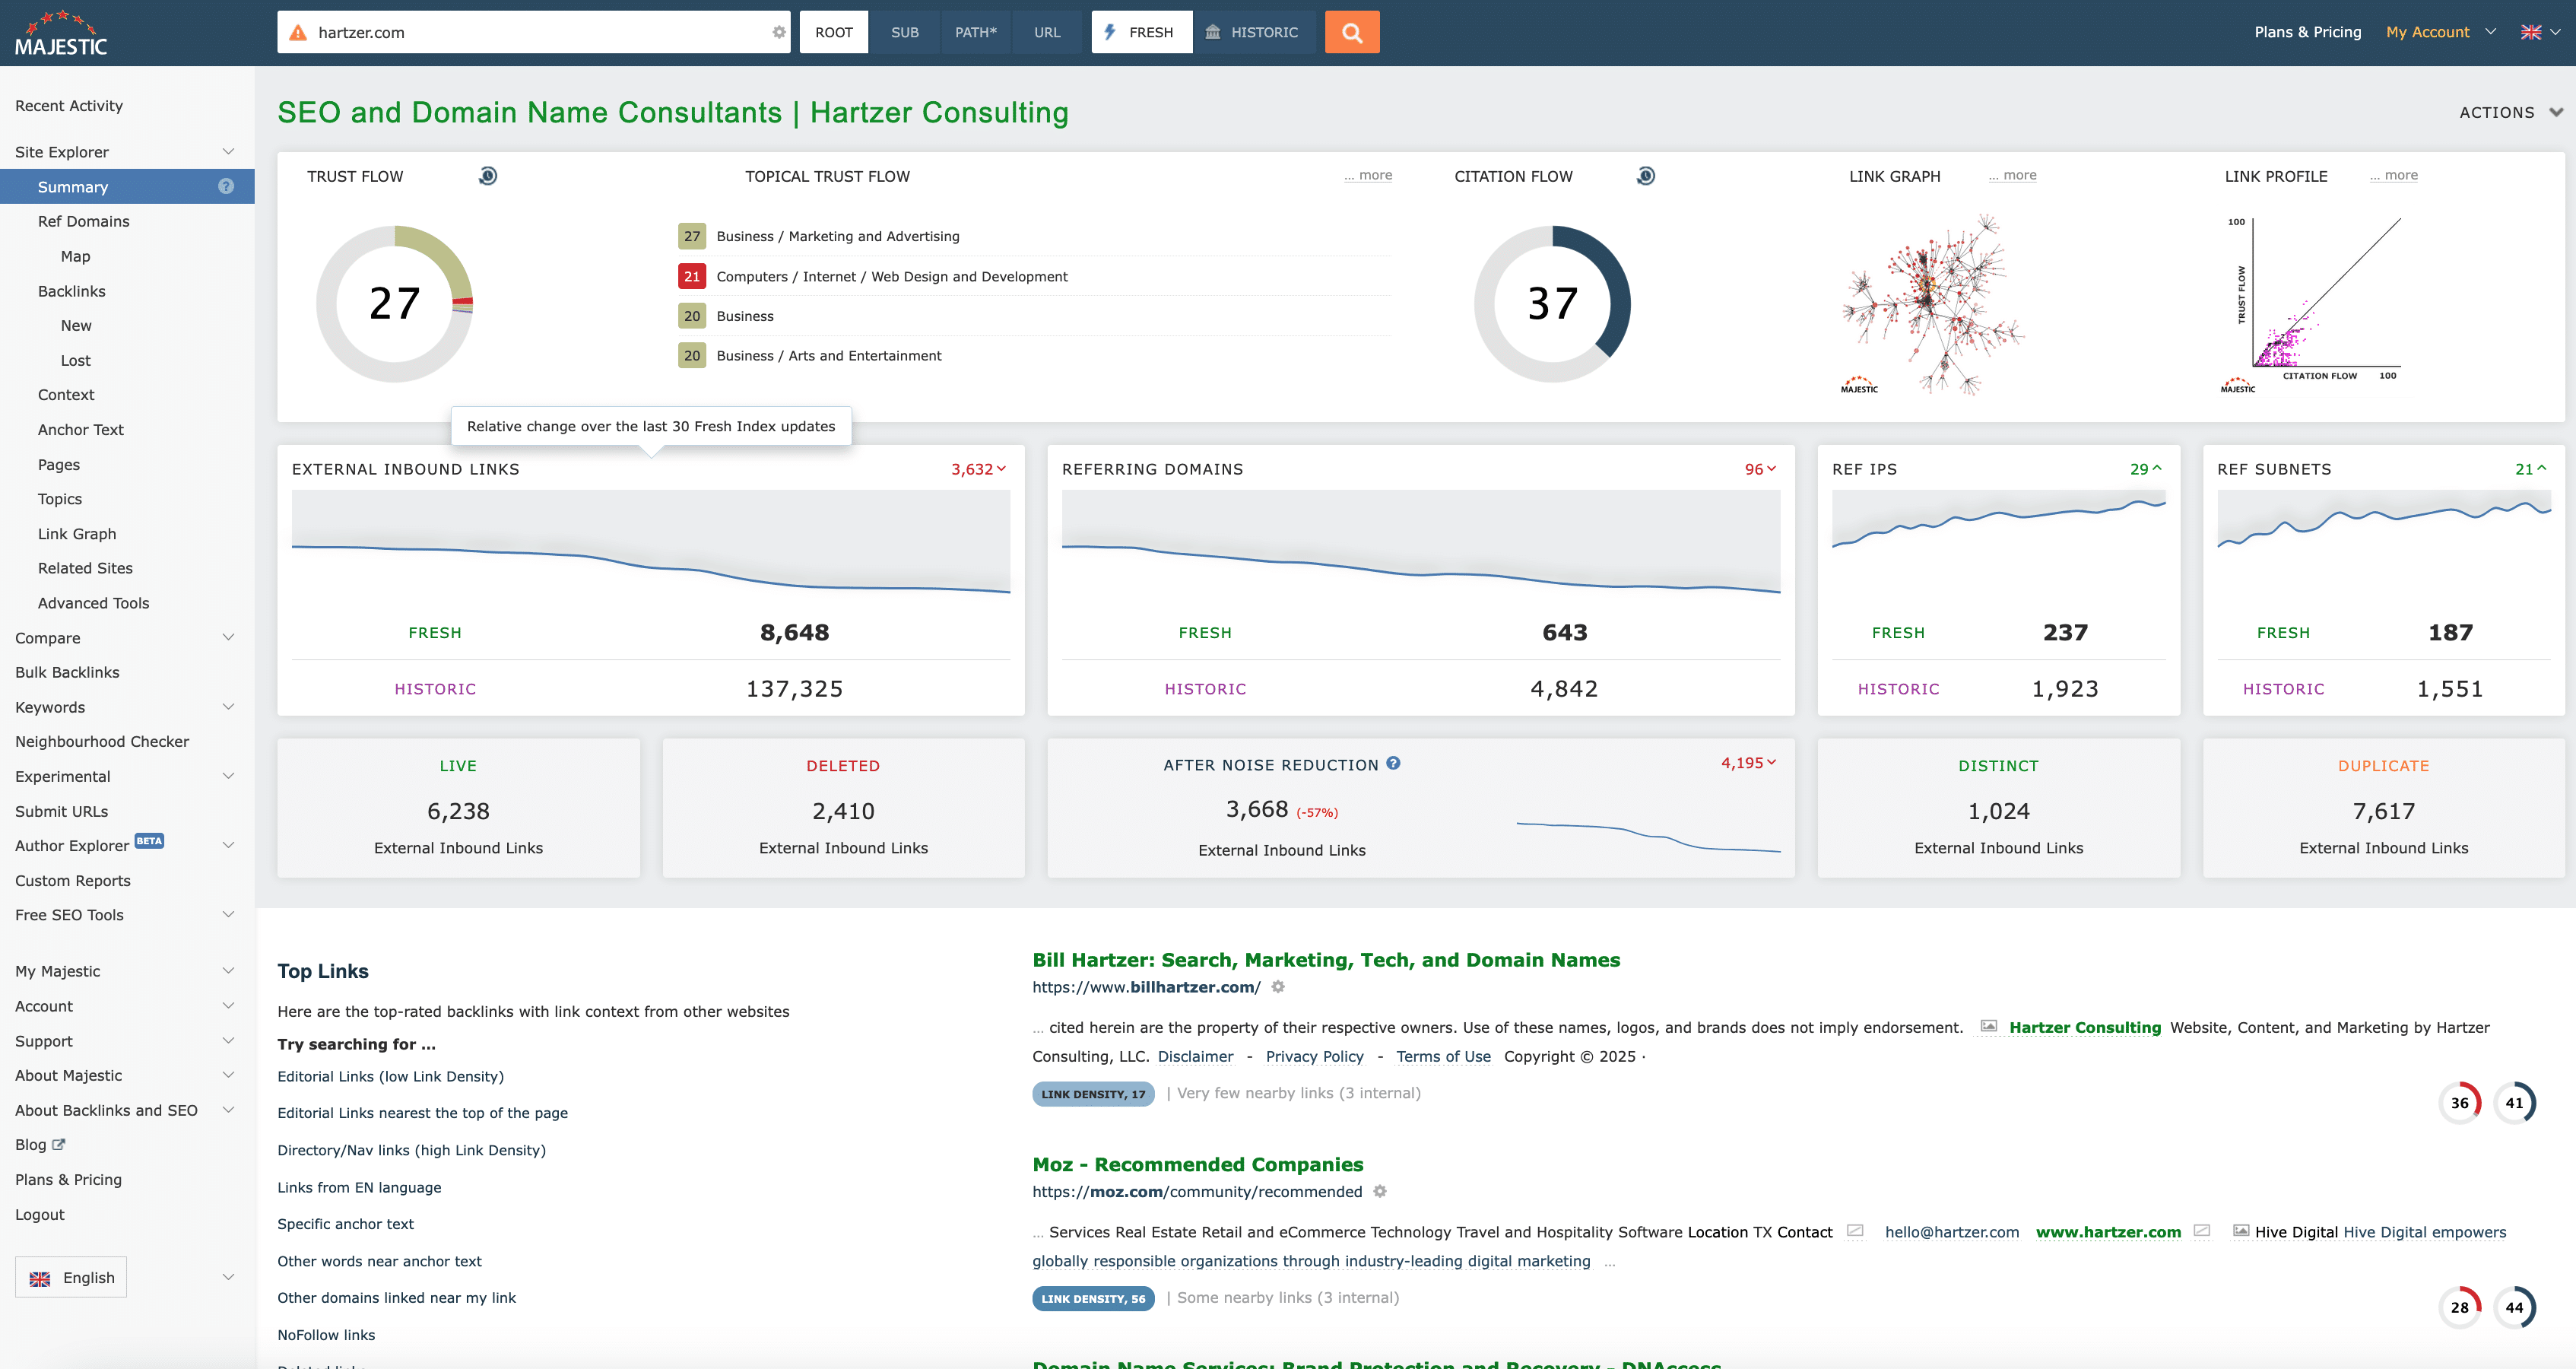
Task: Click the Trust Flow 27 donut chart
Action: tap(394, 303)
